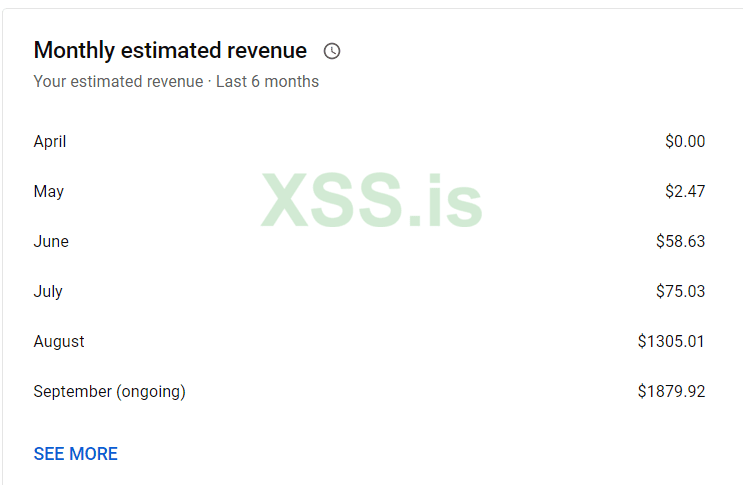Select the April month label
Viewport: 743px width, 485px height.
(50, 142)
